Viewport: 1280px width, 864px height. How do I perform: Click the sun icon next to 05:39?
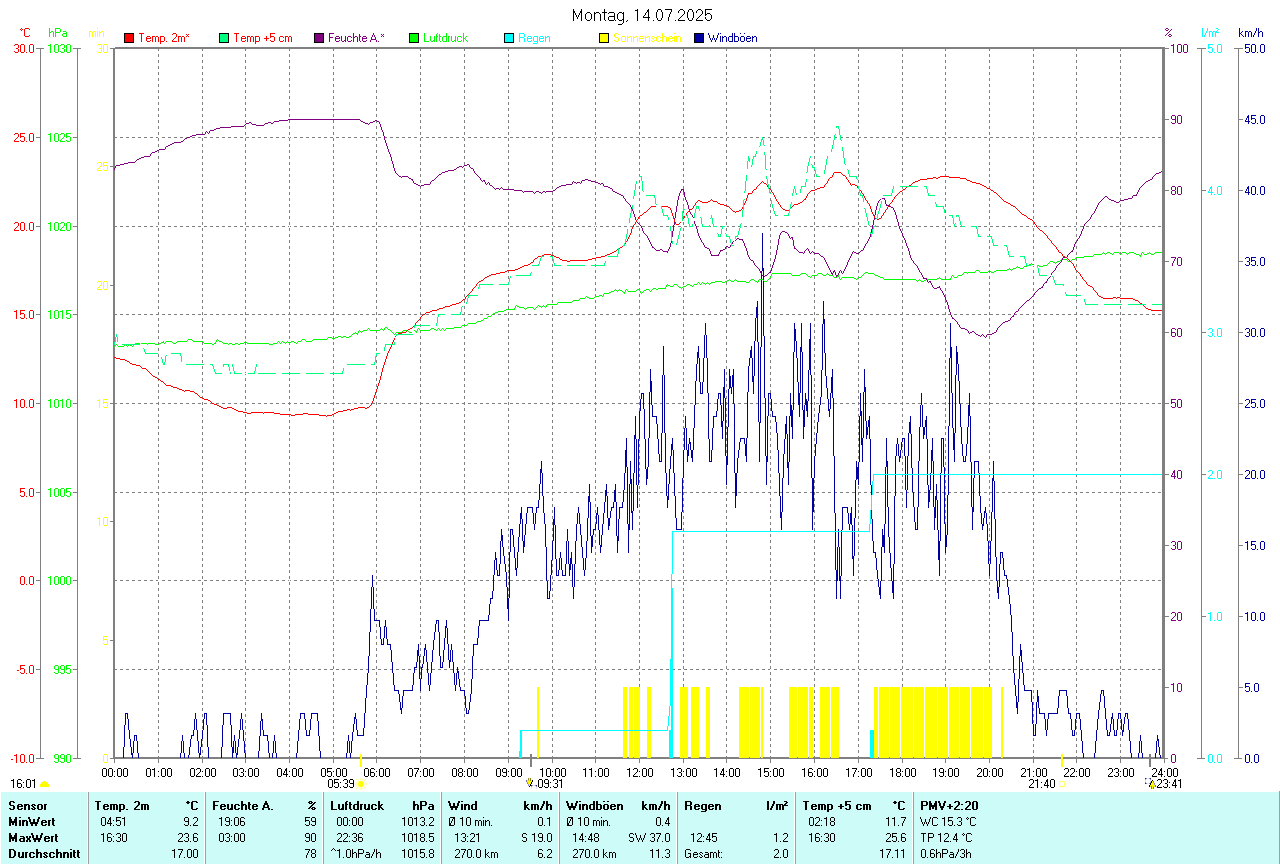pos(361,784)
